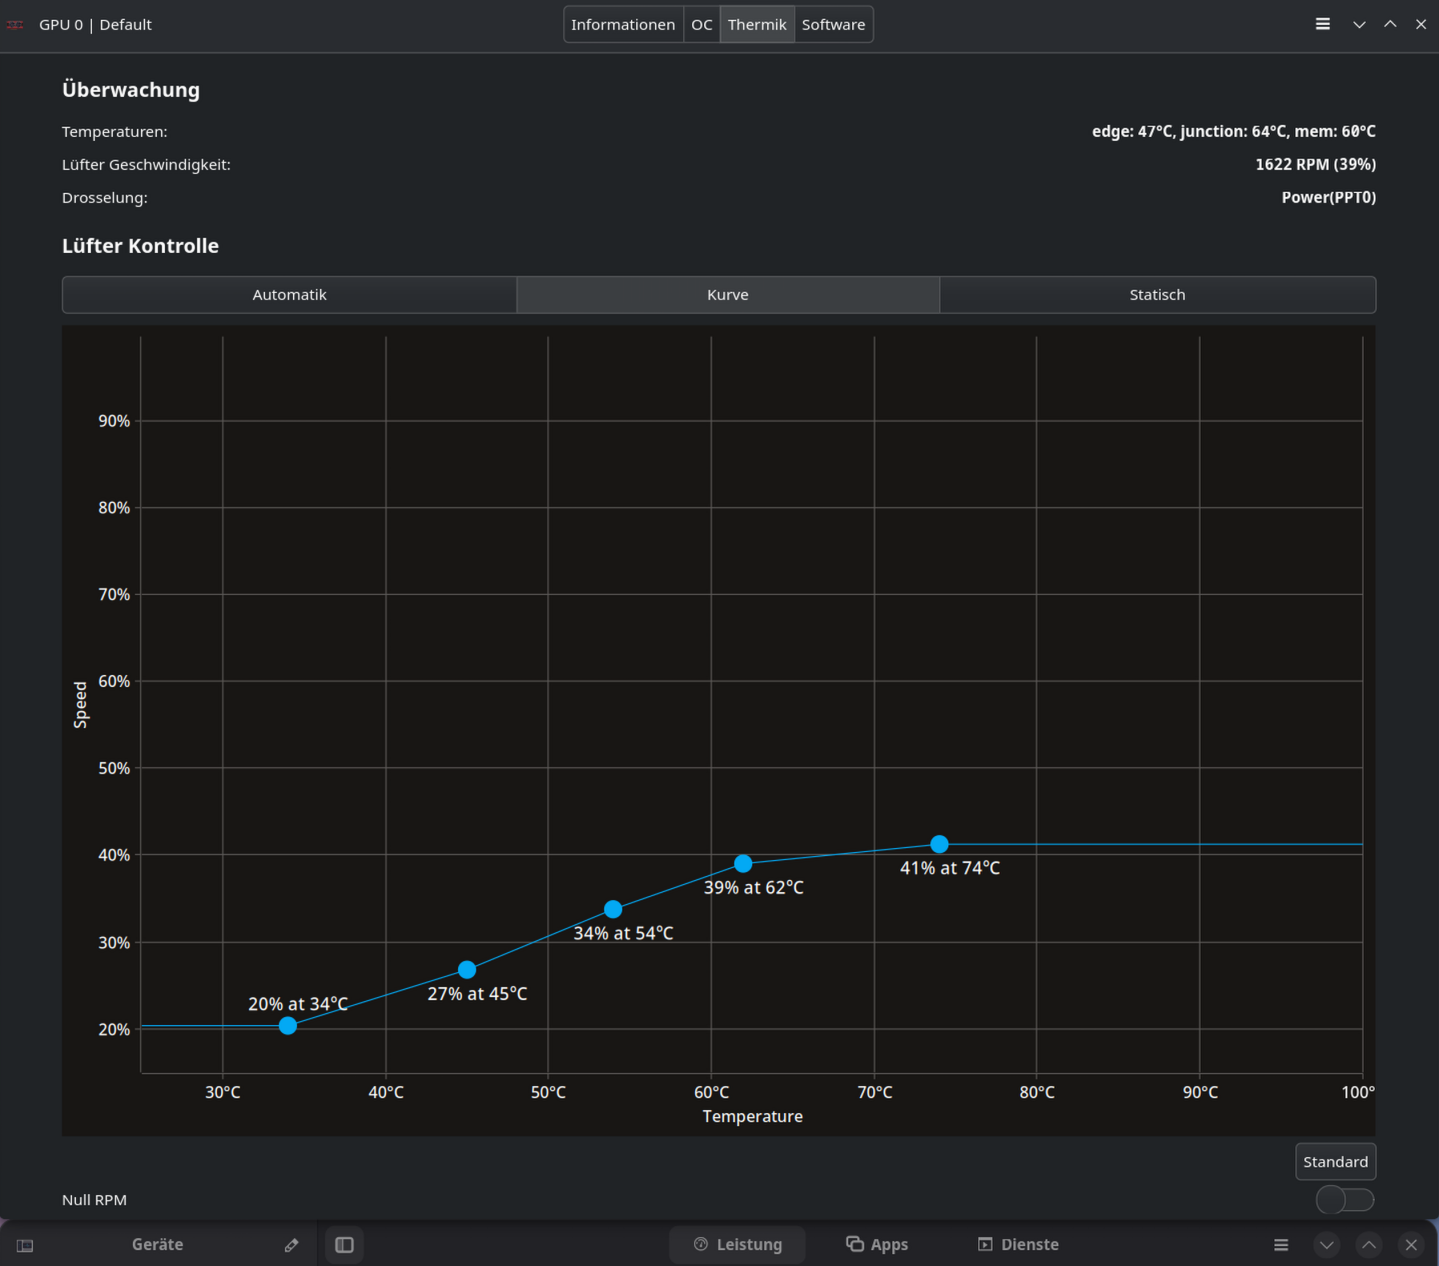Switch to the OC tab
The image size is (1439, 1266).
pos(702,24)
